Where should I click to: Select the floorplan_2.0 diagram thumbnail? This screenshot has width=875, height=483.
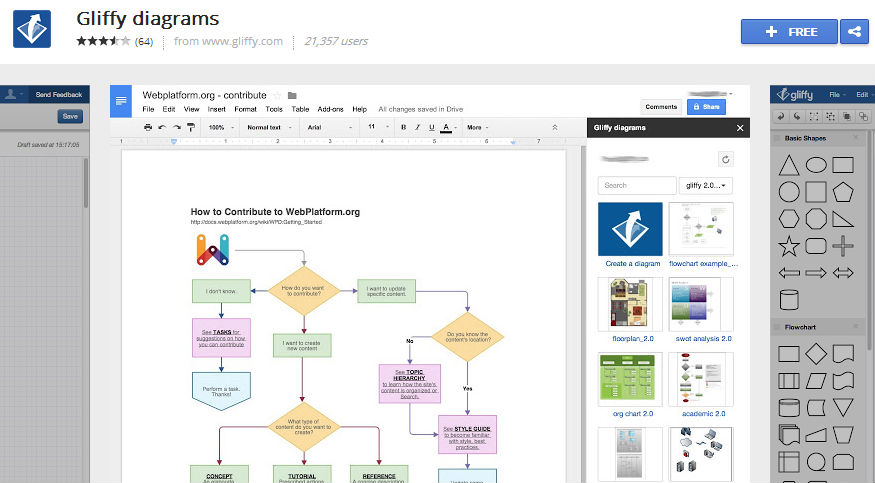coord(630,305)
